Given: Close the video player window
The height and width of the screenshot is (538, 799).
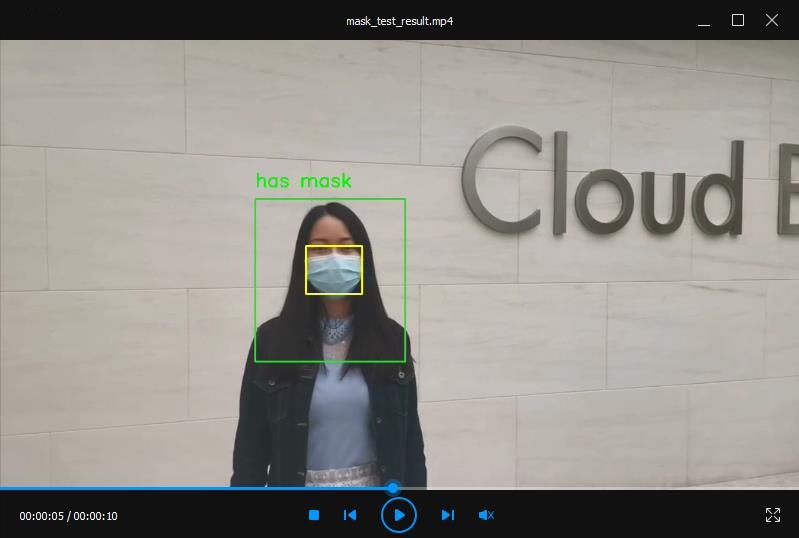Looking at the screenshot, I should point(772,20).
